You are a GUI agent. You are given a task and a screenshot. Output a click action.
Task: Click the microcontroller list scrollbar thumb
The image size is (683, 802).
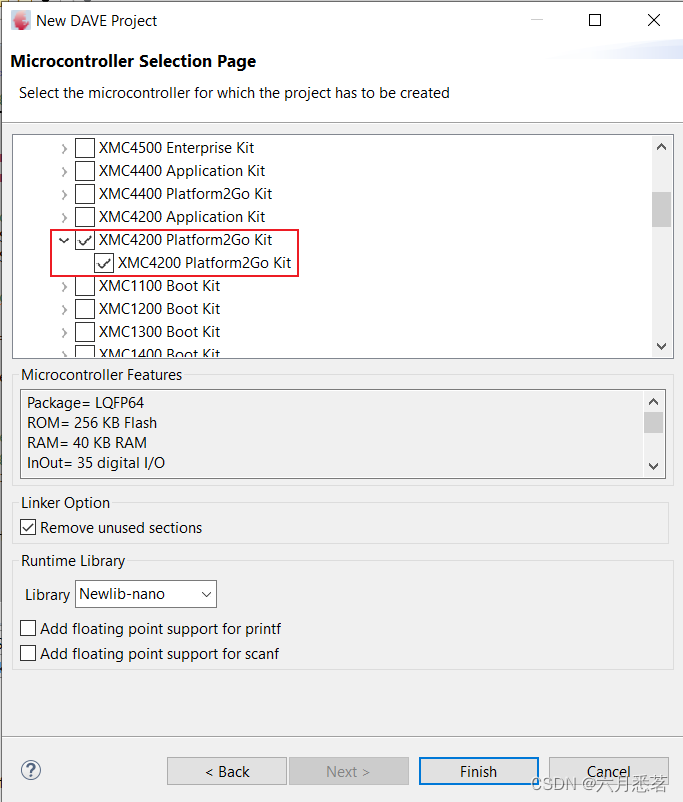click(x=661, y=209)
